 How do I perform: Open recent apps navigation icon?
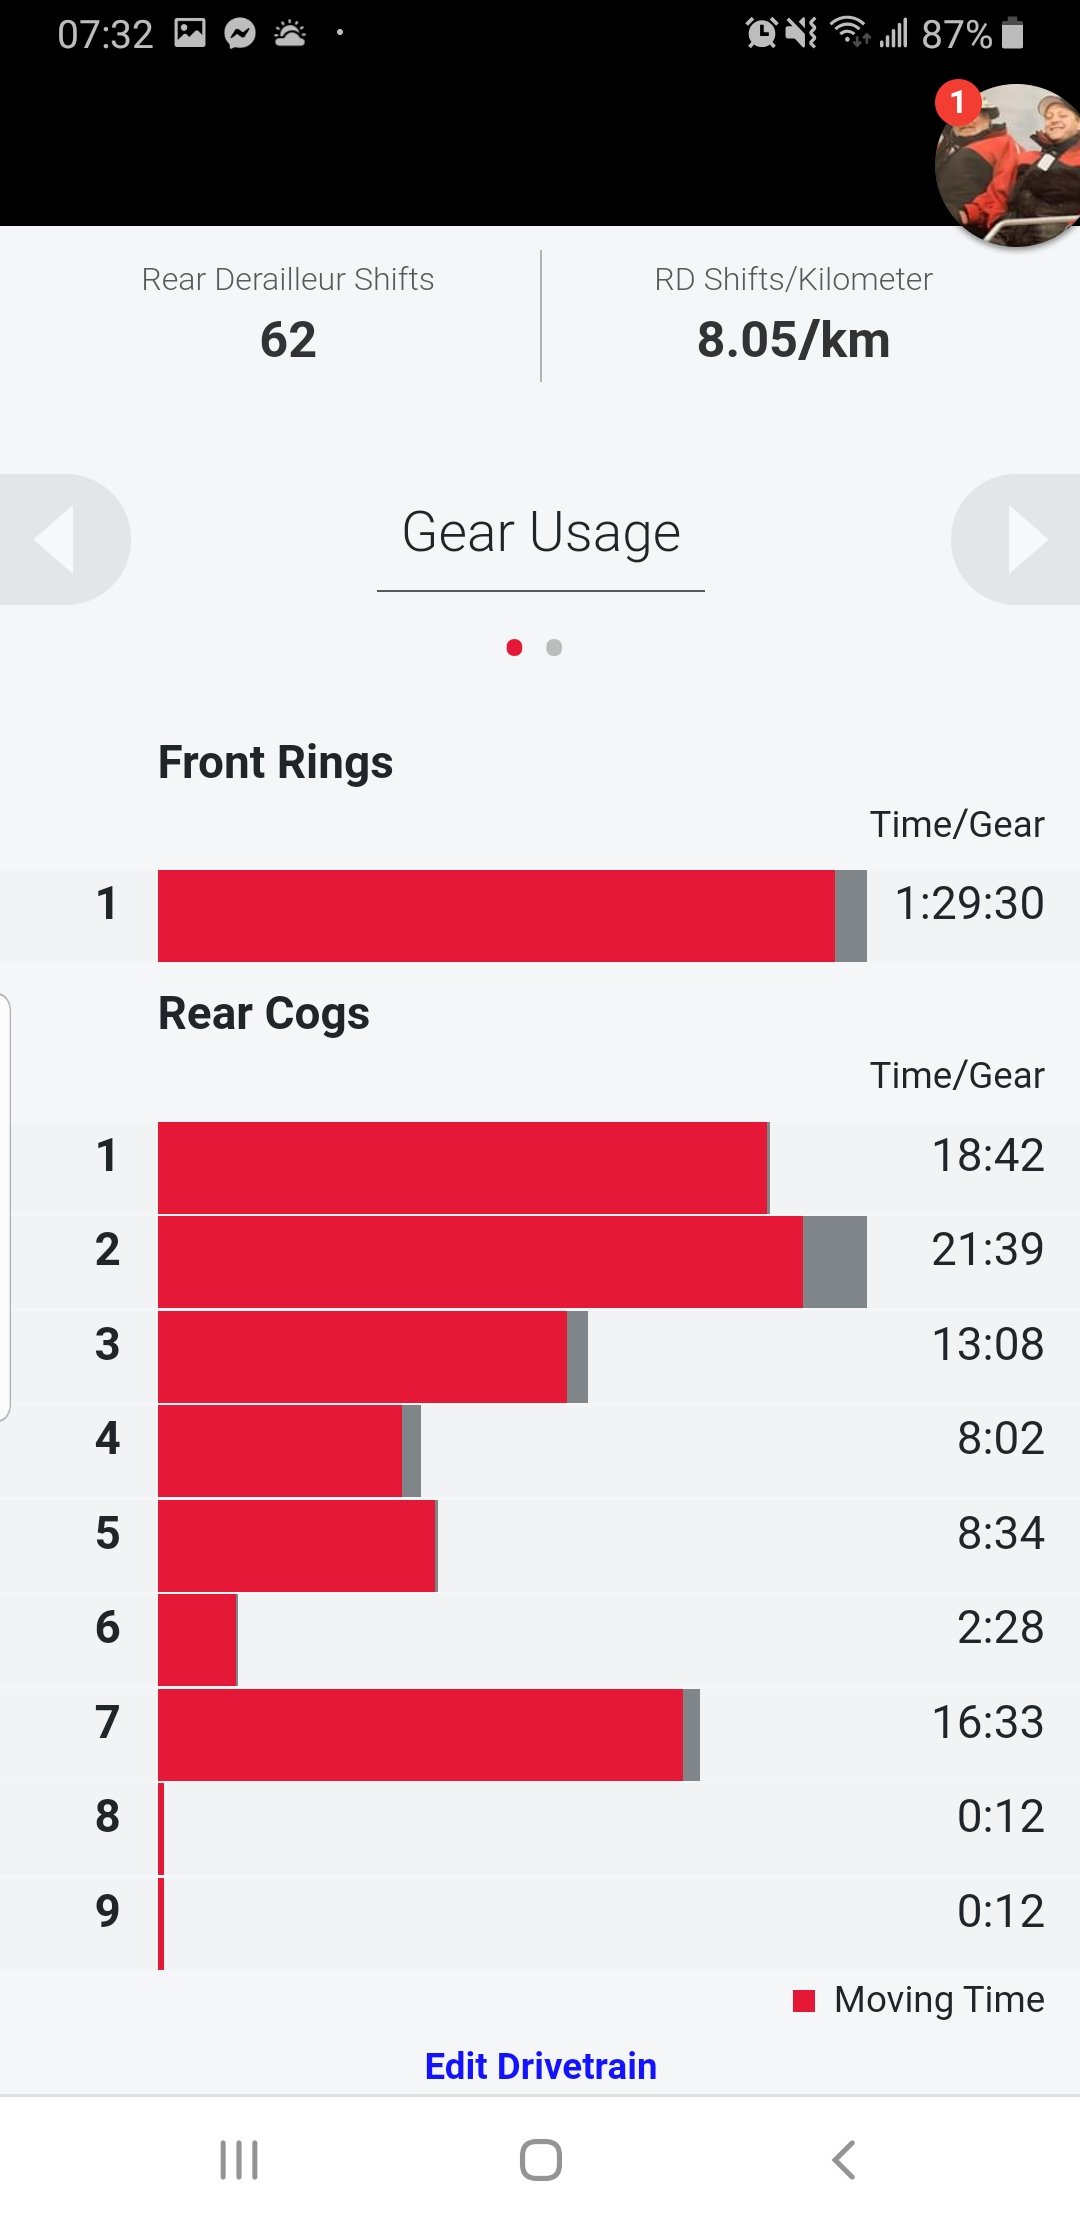pyautogui.click(x=239, y=2160)
